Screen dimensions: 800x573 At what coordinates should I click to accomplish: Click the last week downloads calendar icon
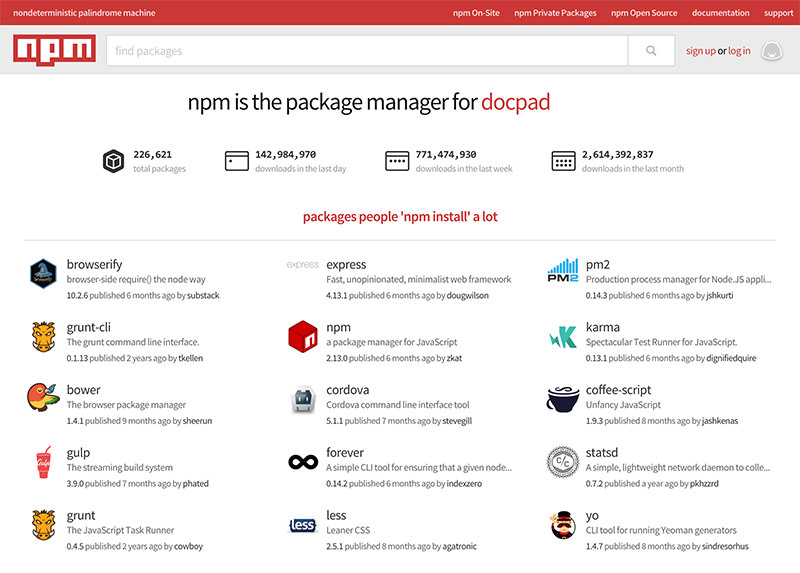[397, 161]
